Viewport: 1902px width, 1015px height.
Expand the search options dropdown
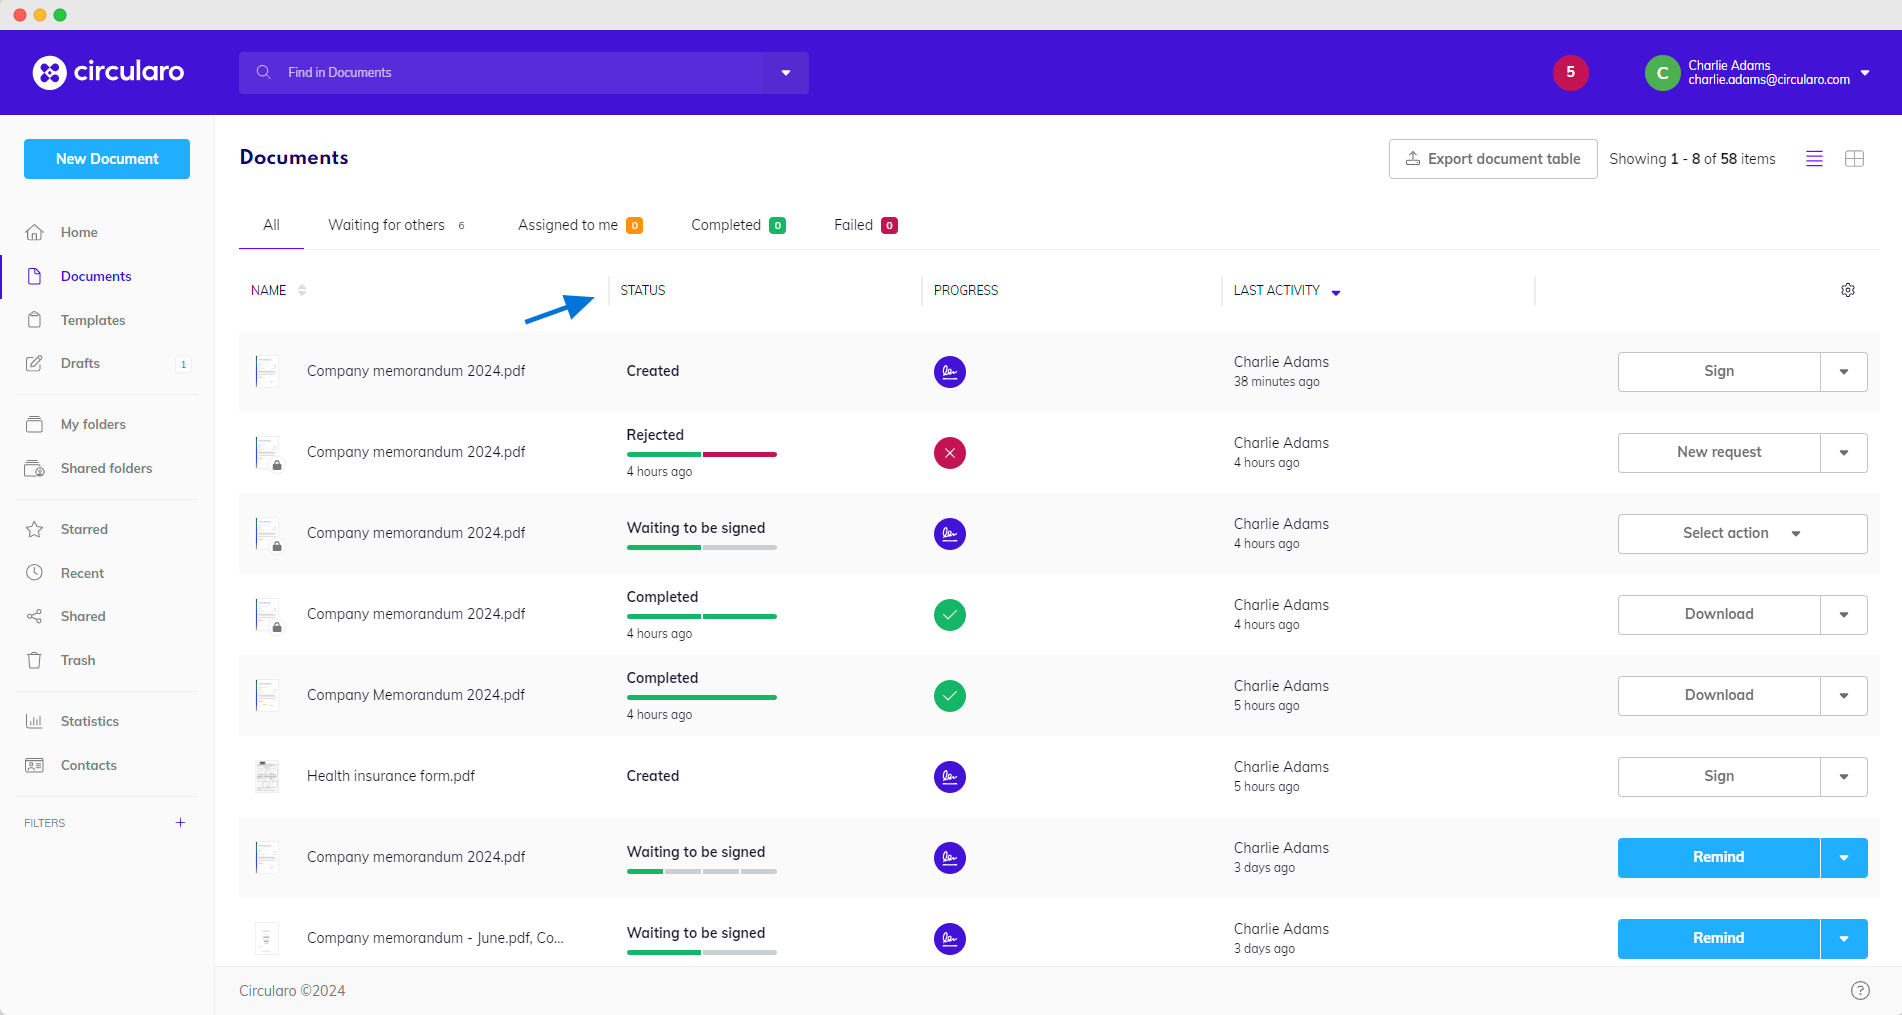(x=786, y=73)
